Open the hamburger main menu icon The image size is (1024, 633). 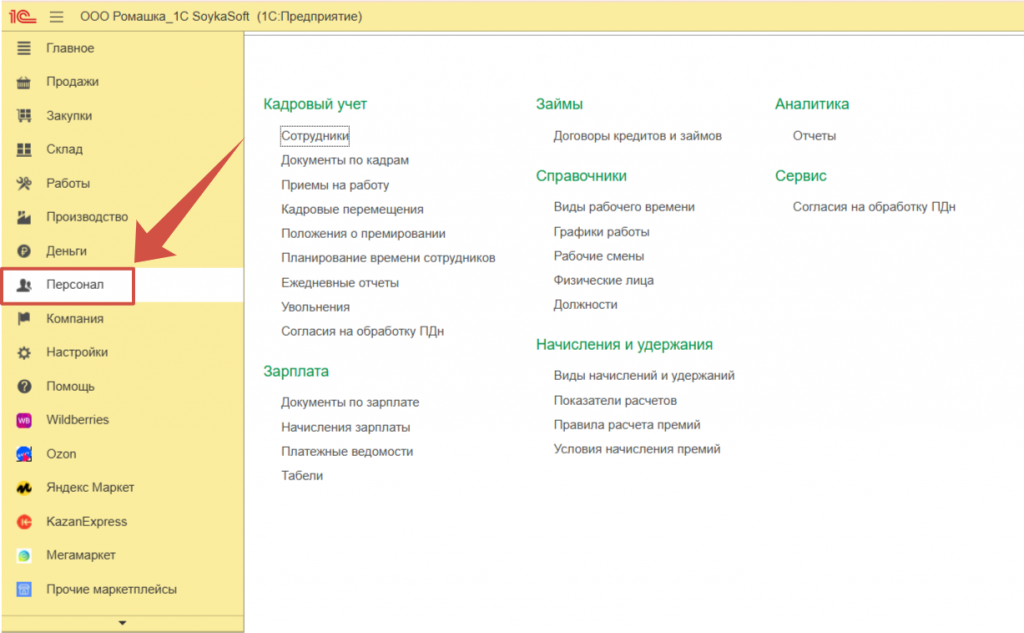[x=56, y=17]
